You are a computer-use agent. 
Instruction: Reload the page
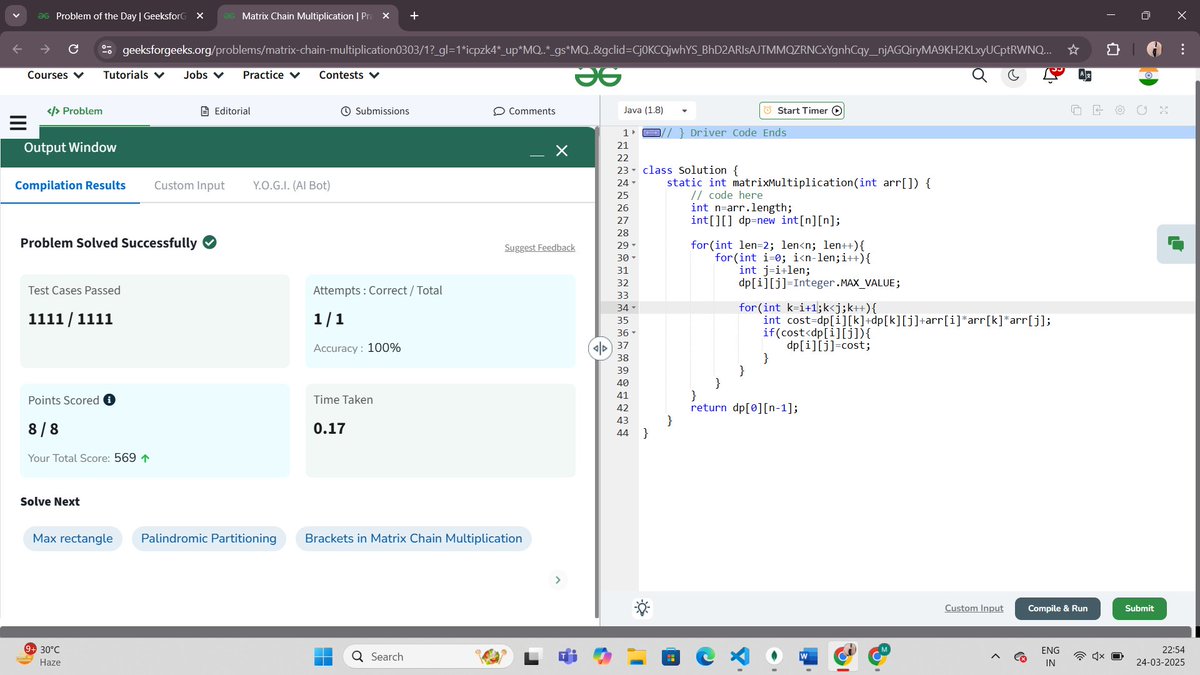(73, 49)
